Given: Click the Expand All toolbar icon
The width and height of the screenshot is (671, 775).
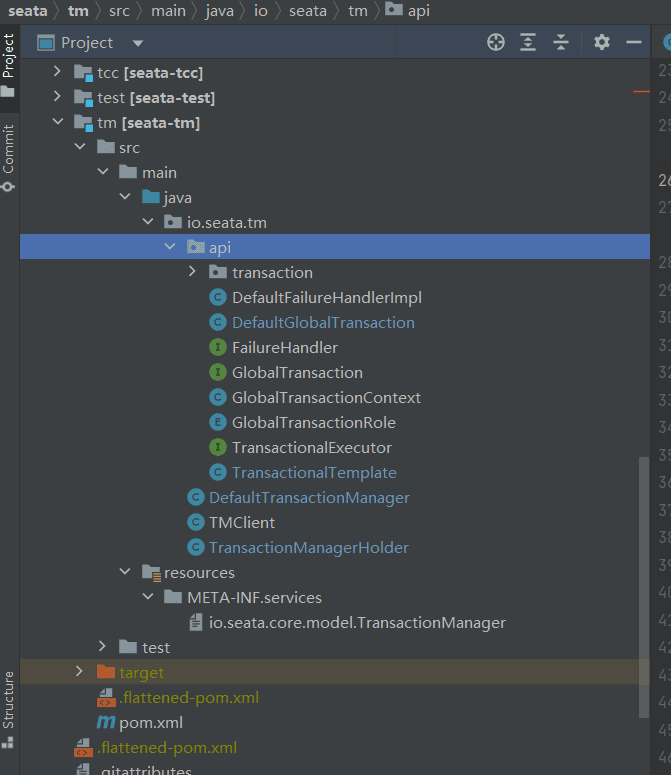Looking at the screenshot, I should coord(528,43).
